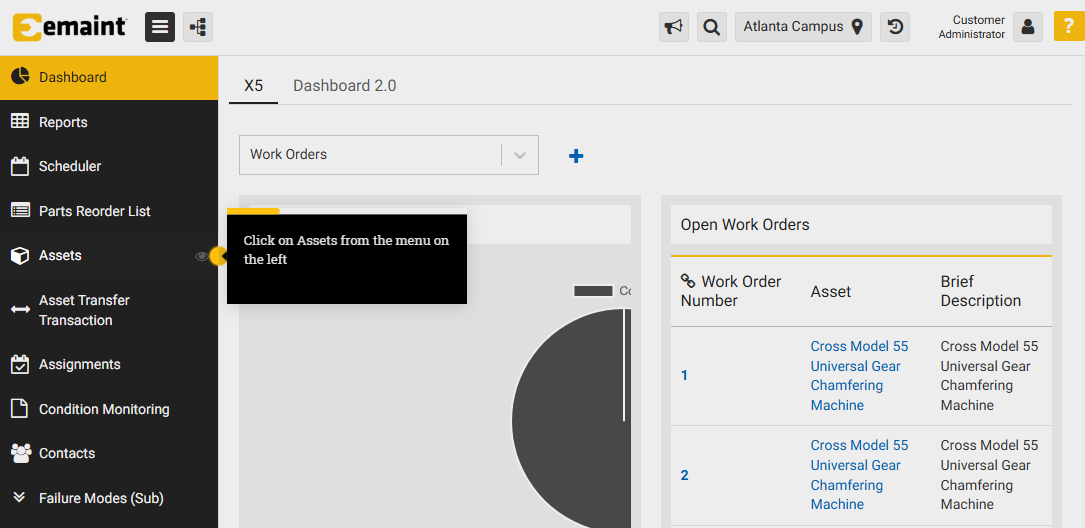Open Reports from the sidebar
Viewport: 1085px width, 528px height.
pyautogui.click(x=63, y=122)
